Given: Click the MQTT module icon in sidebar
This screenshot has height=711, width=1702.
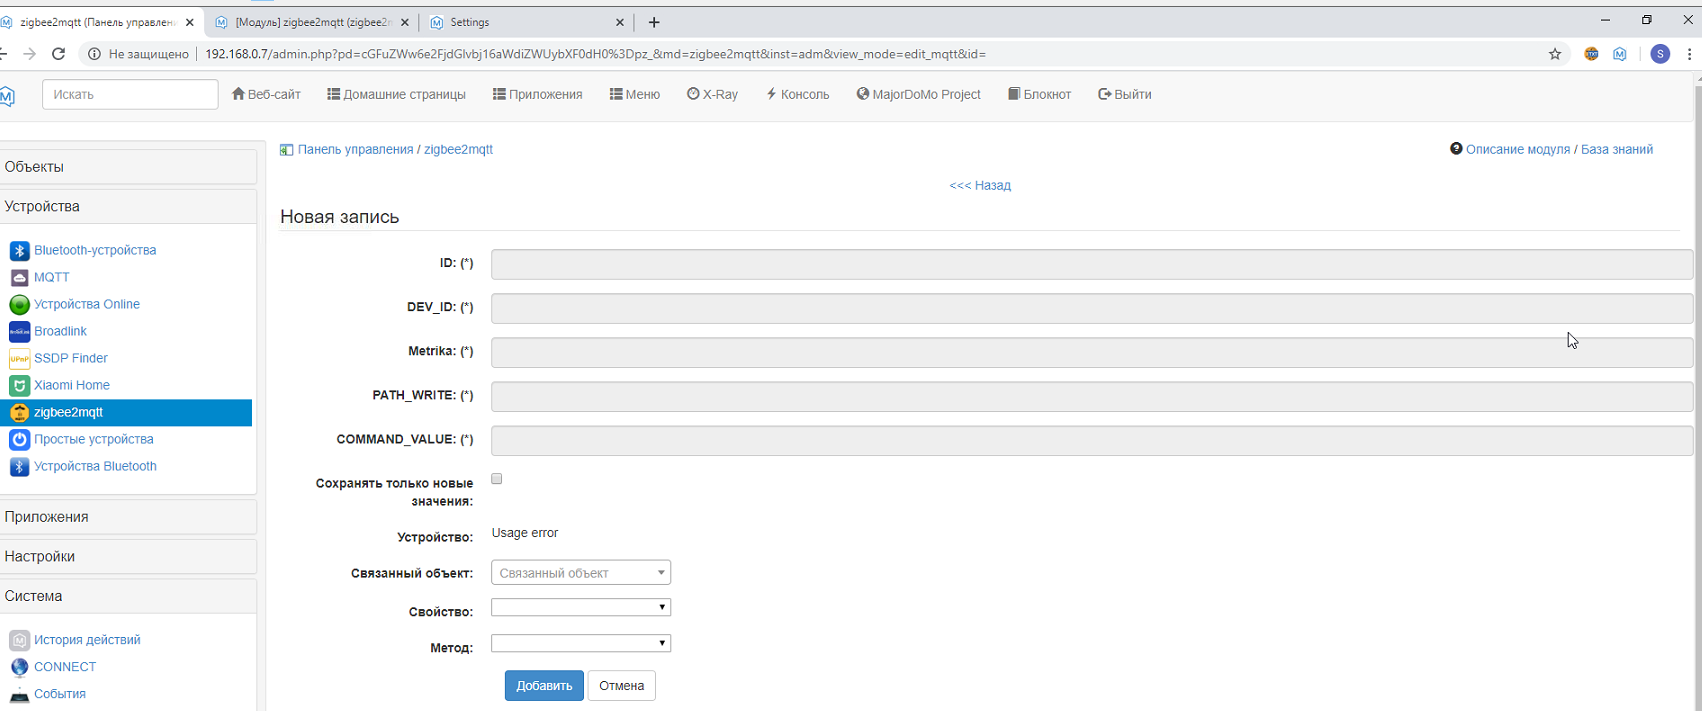Looking at the screenshot, I should pos(19,277).
